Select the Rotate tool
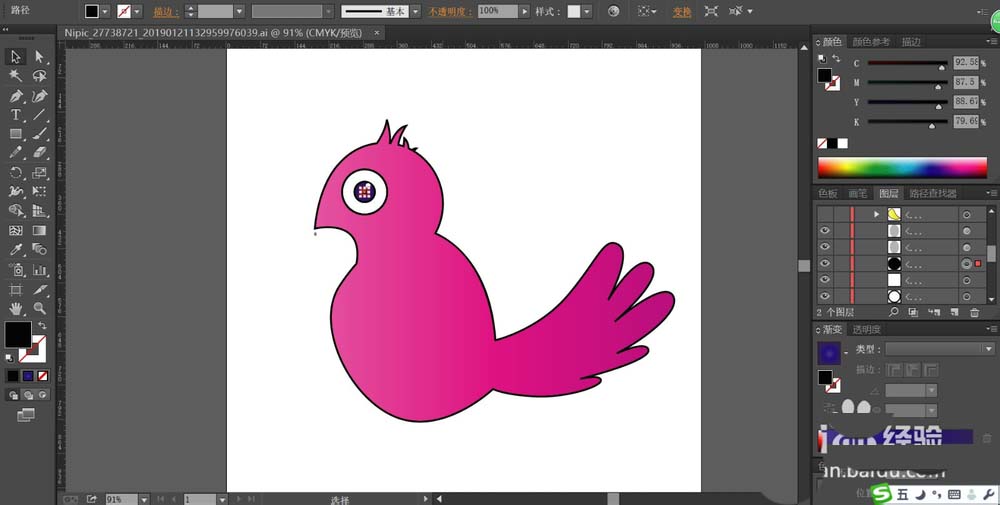 click(x=16, y=172)
